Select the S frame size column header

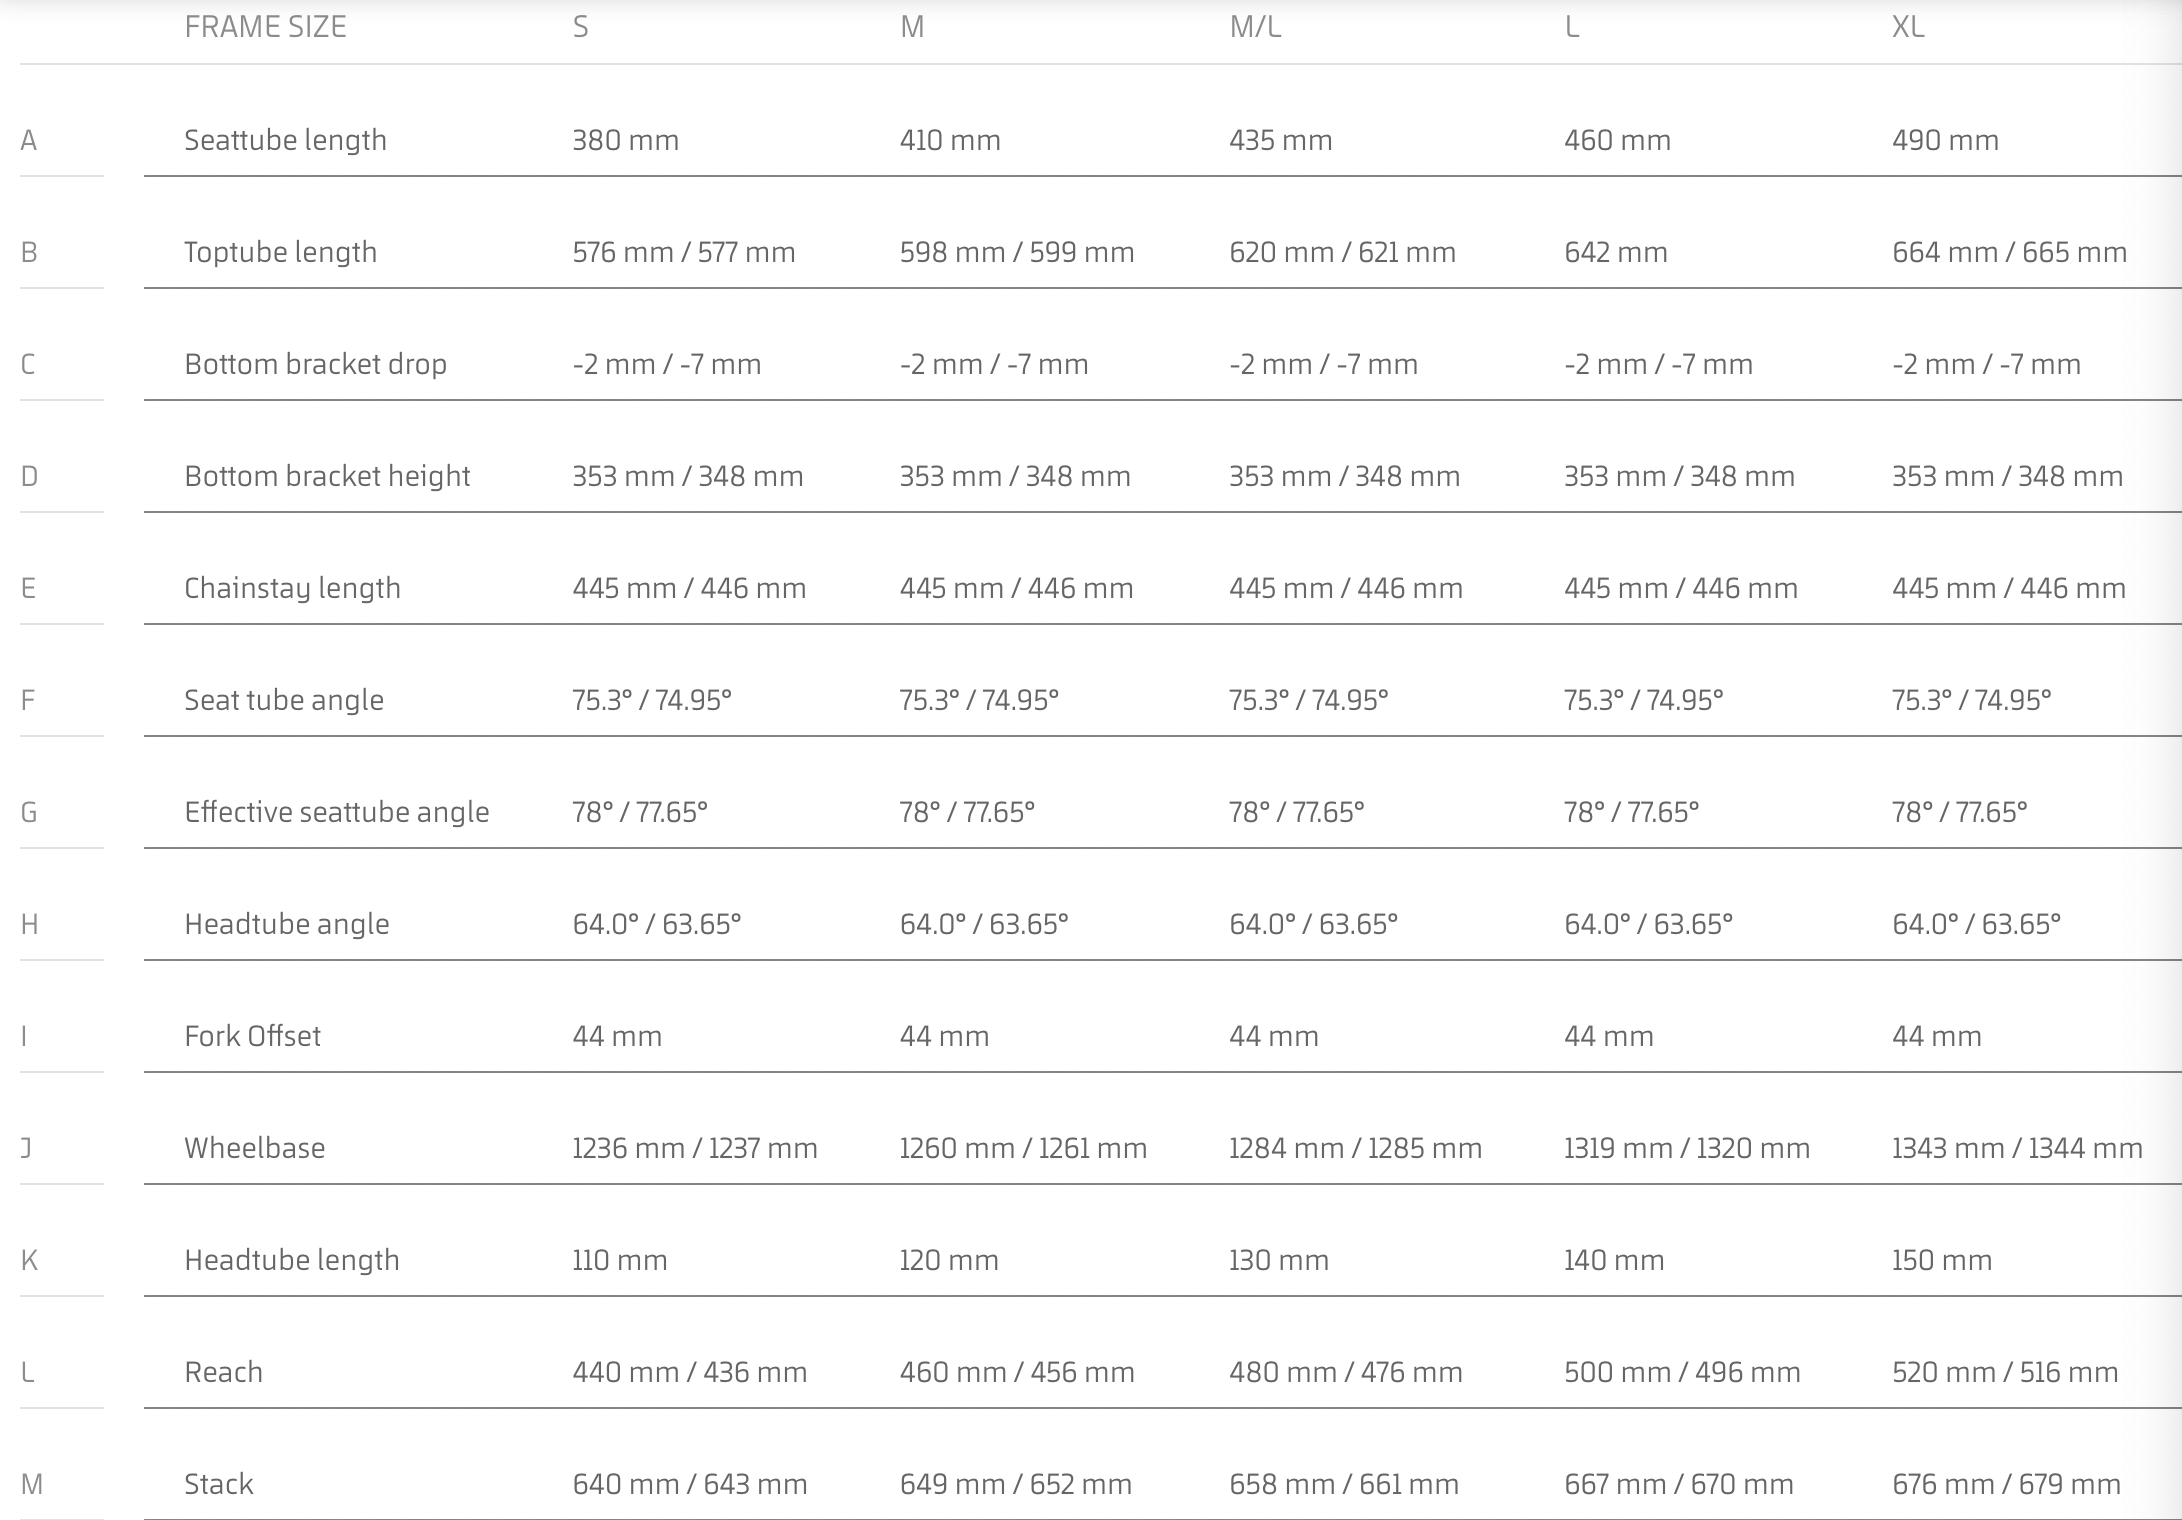[x=581, y=27]
